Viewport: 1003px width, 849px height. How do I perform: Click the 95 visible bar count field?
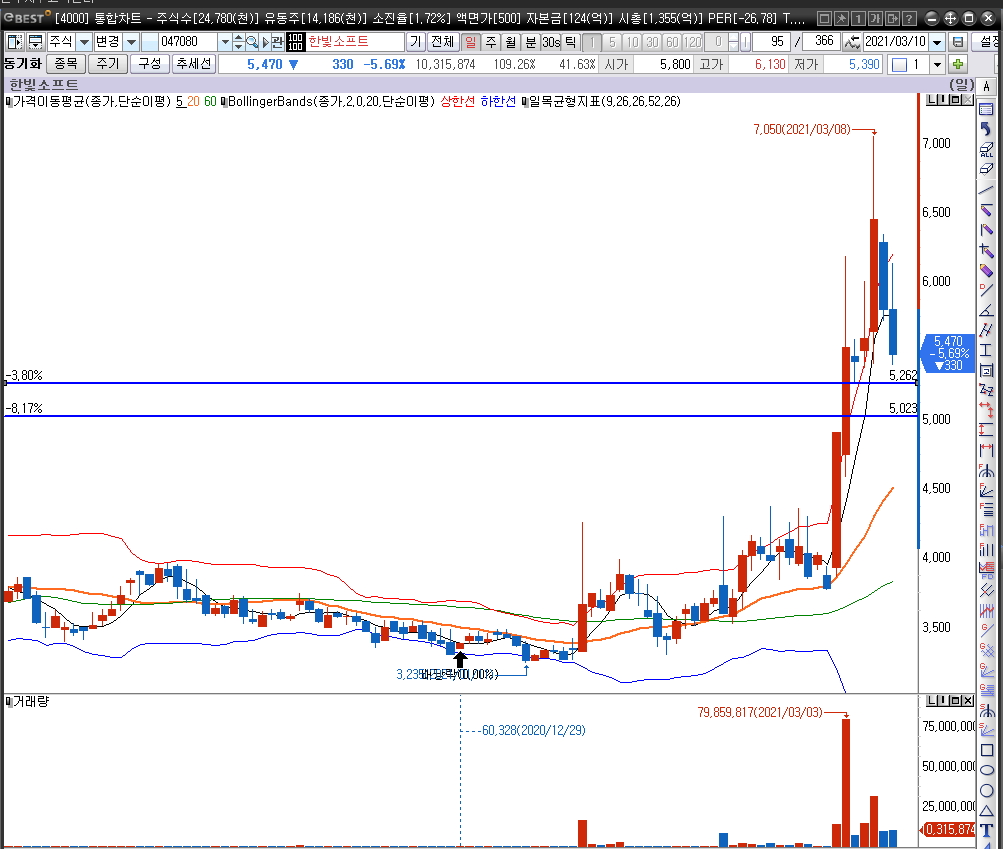[771, 42]
